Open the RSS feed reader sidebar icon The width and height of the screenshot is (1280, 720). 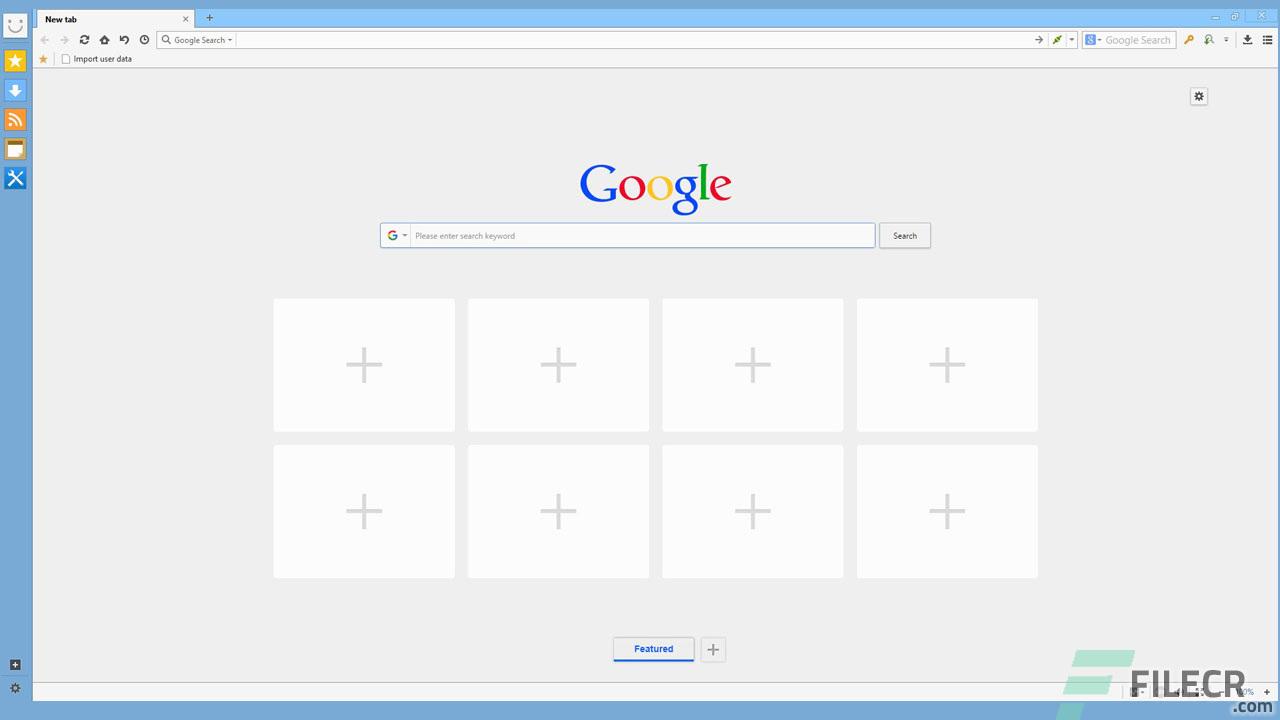15,120
